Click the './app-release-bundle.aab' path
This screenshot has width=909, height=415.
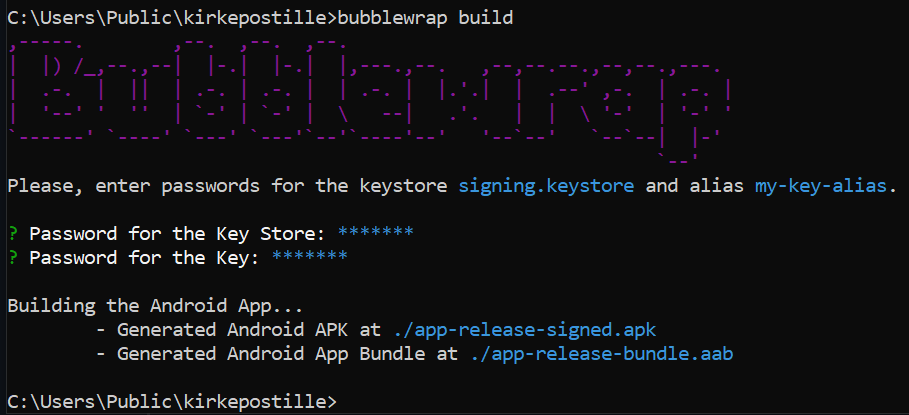click(601, 354)
